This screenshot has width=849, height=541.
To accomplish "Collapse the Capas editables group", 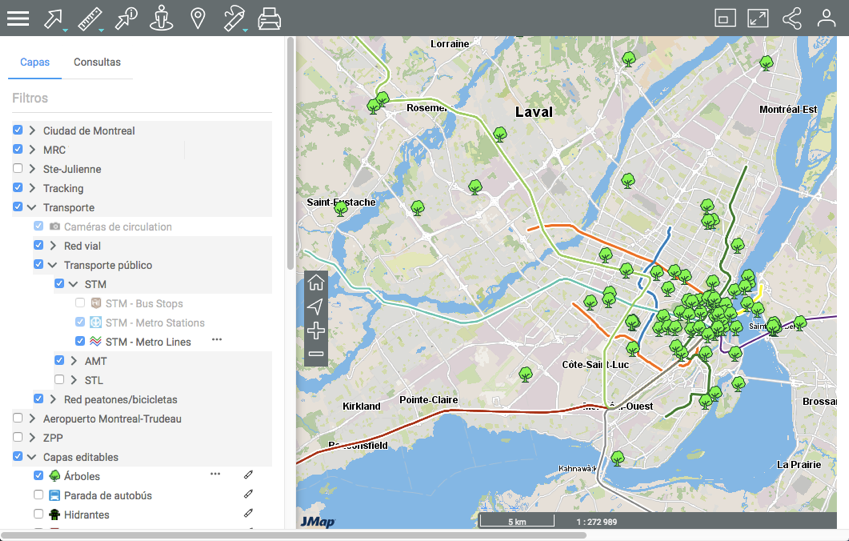I will (32, 457).
